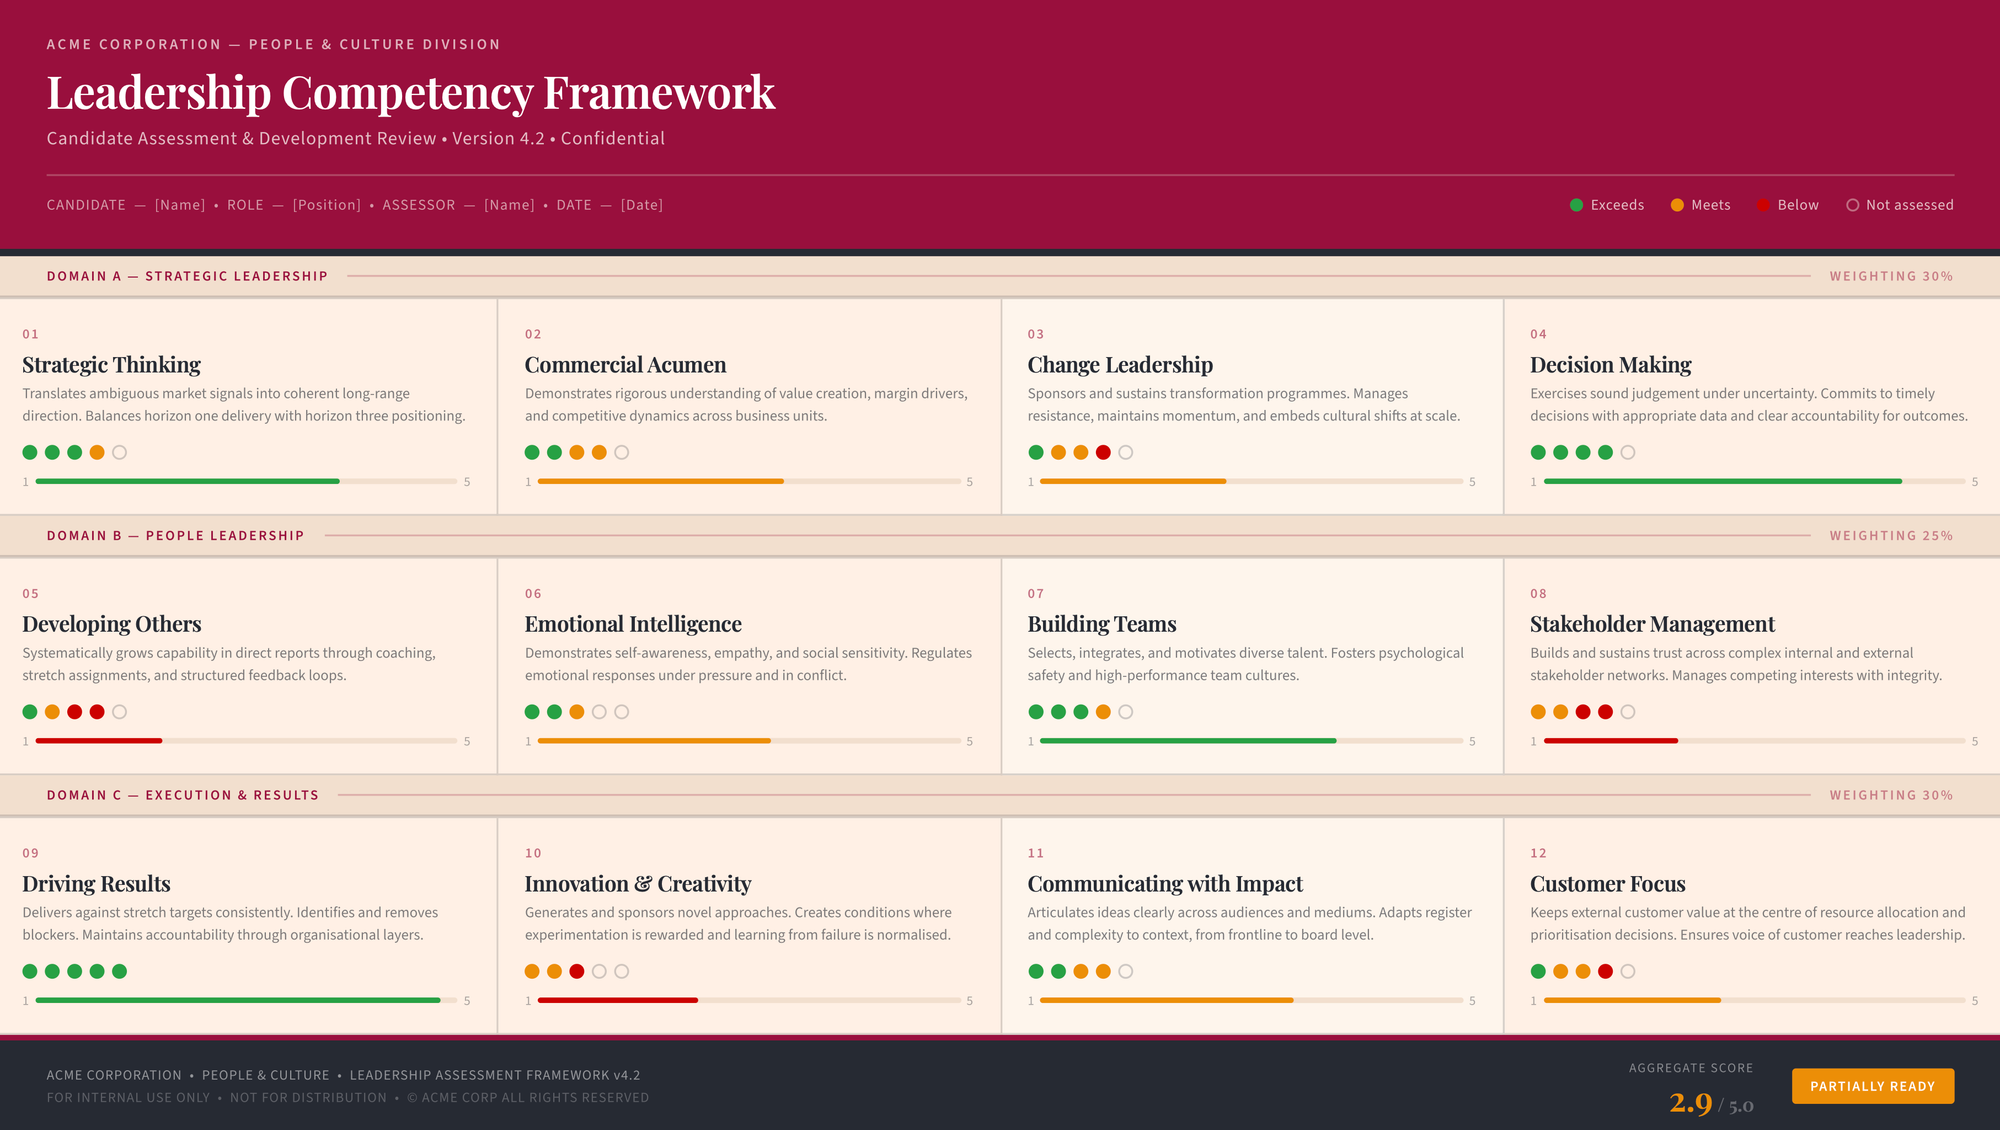Click the hollow Not assessed legend circle

(x=1852, y=205)
